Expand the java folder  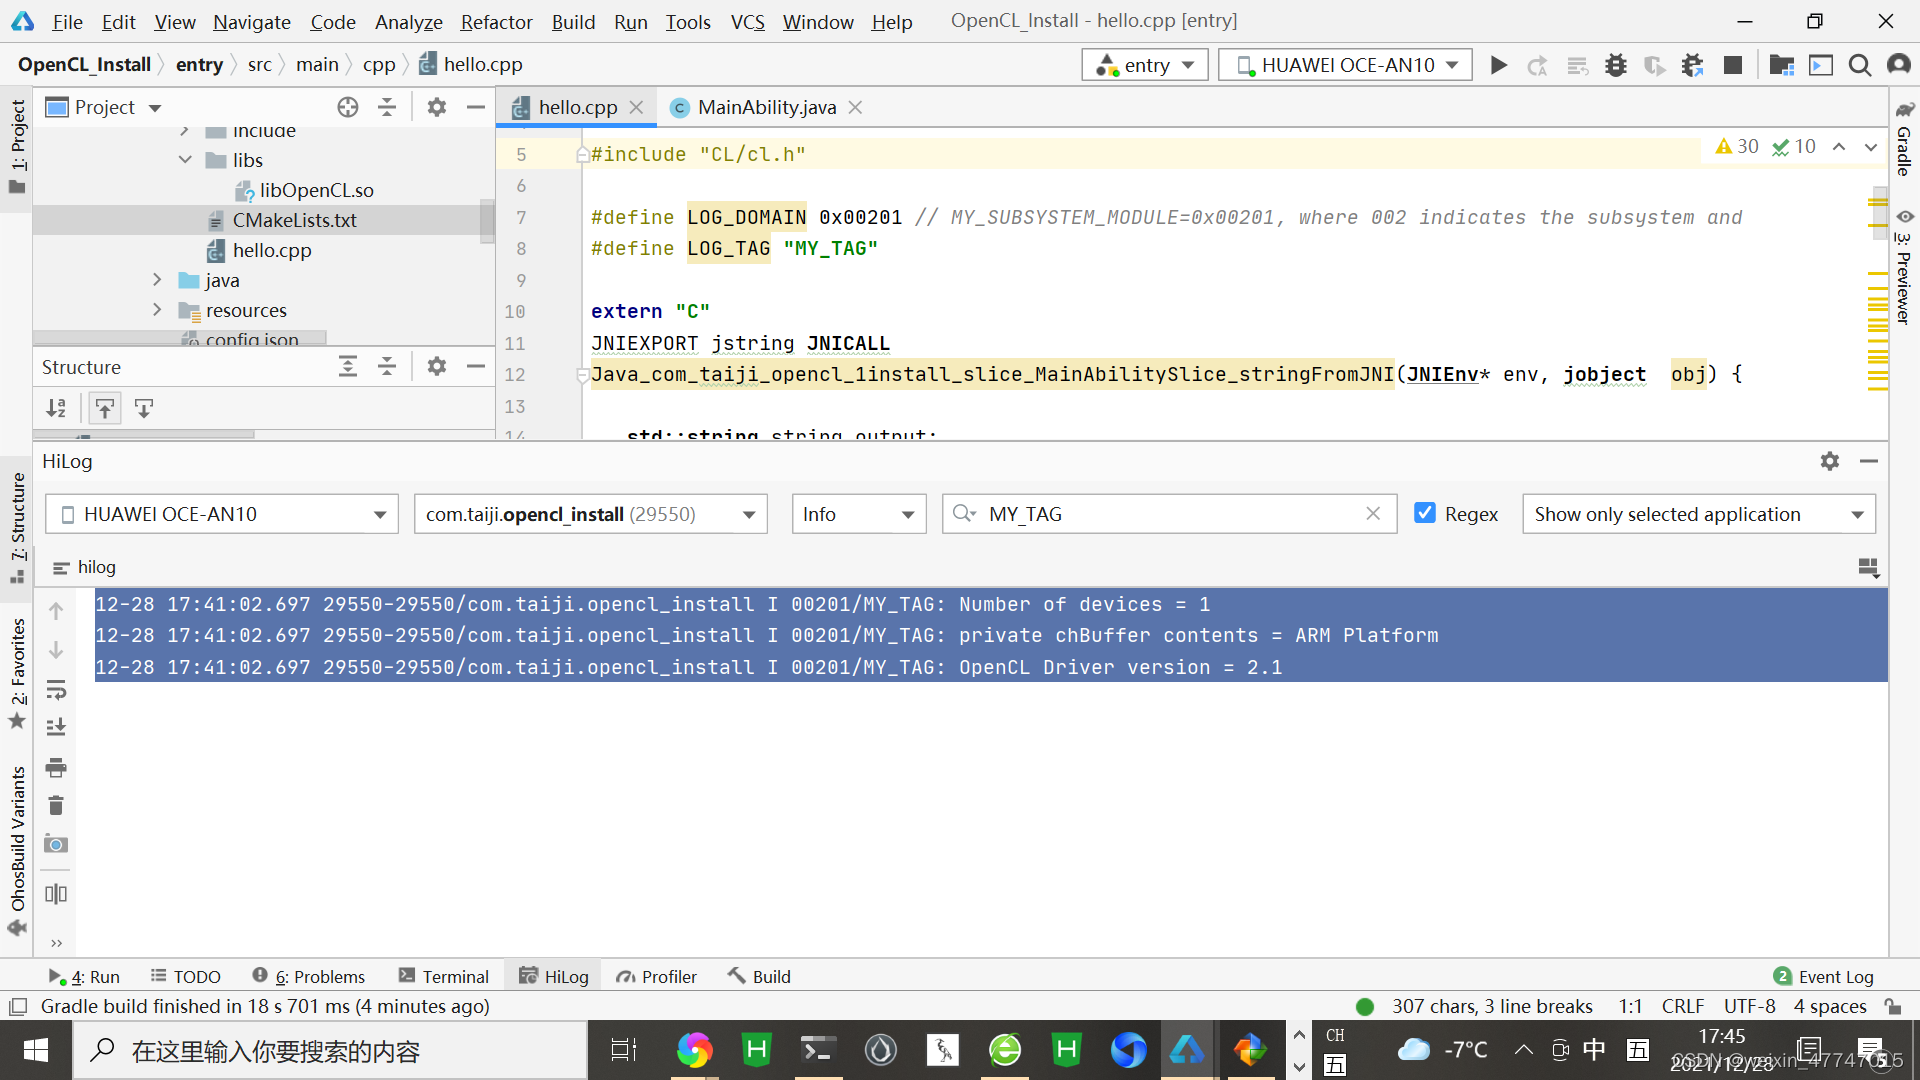pos(157,280)
